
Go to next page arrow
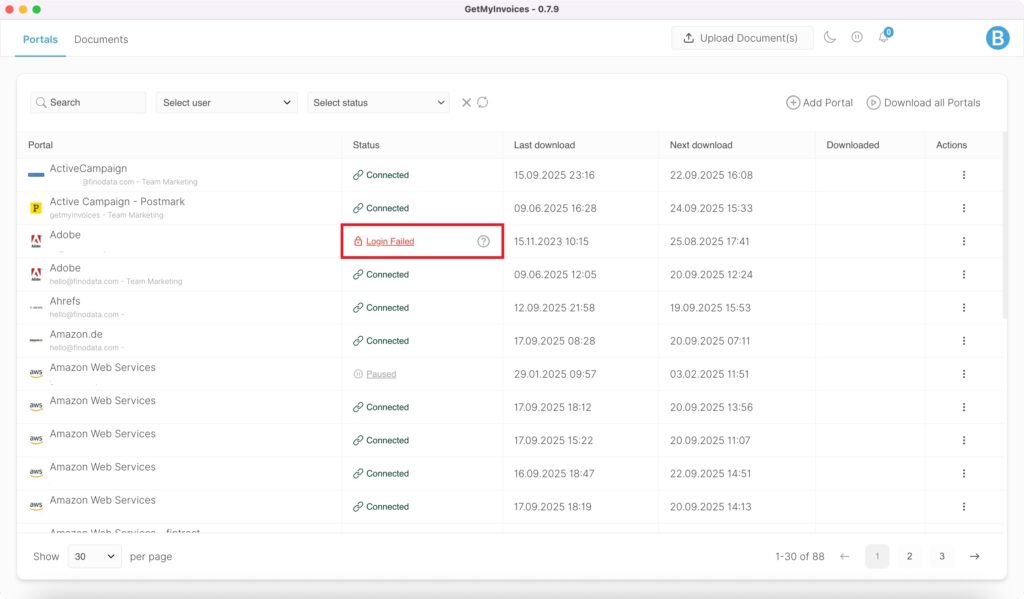click(974, 557)
